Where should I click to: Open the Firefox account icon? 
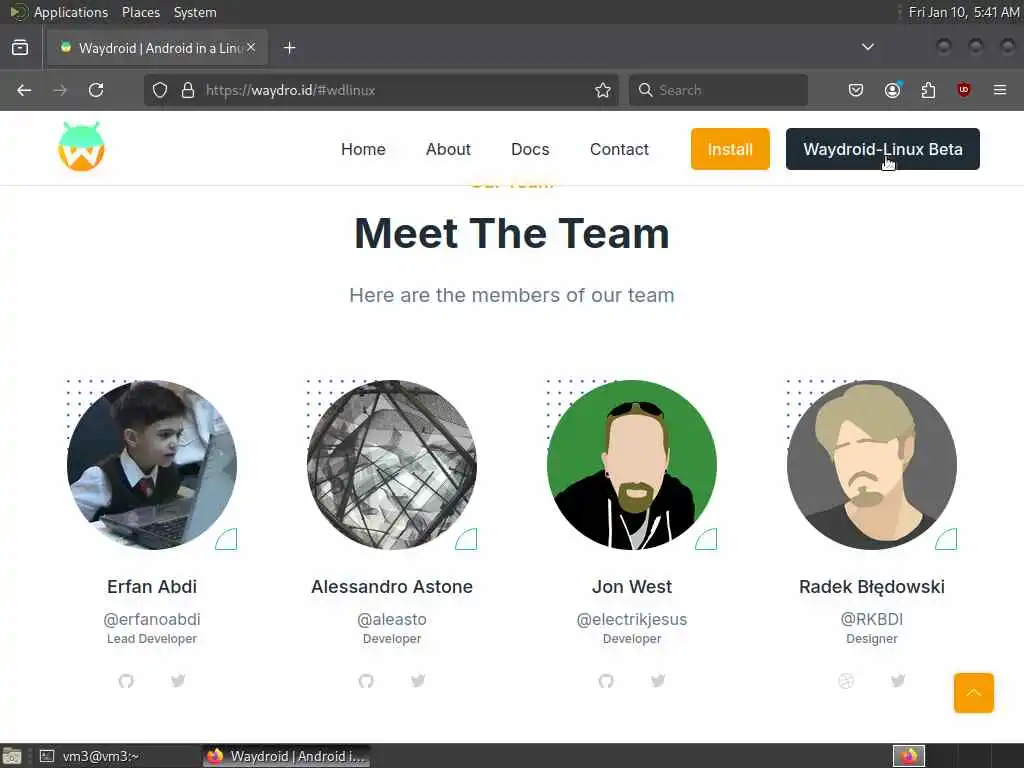coord(892,90)
